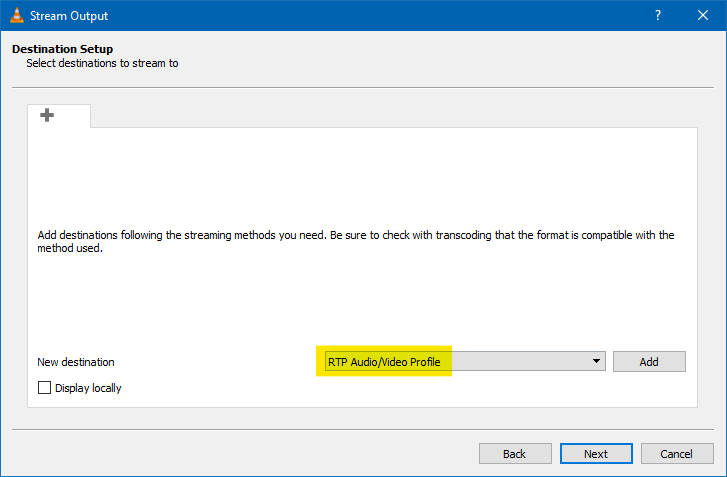Select the plus icon tab
The height and width of the screenshot is (477, 727).
47,116
